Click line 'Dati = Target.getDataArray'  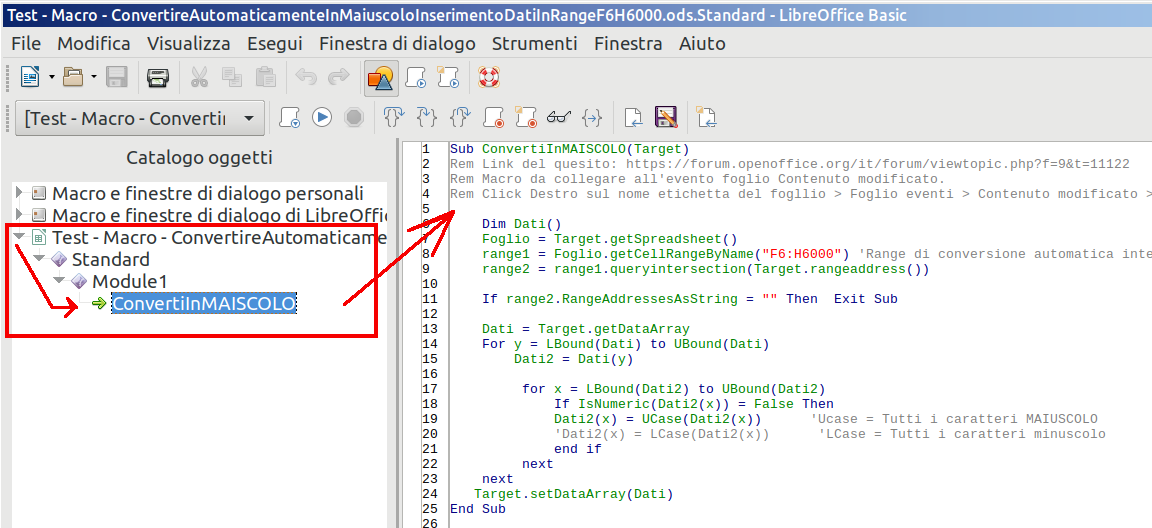click(x=586, y=329)
